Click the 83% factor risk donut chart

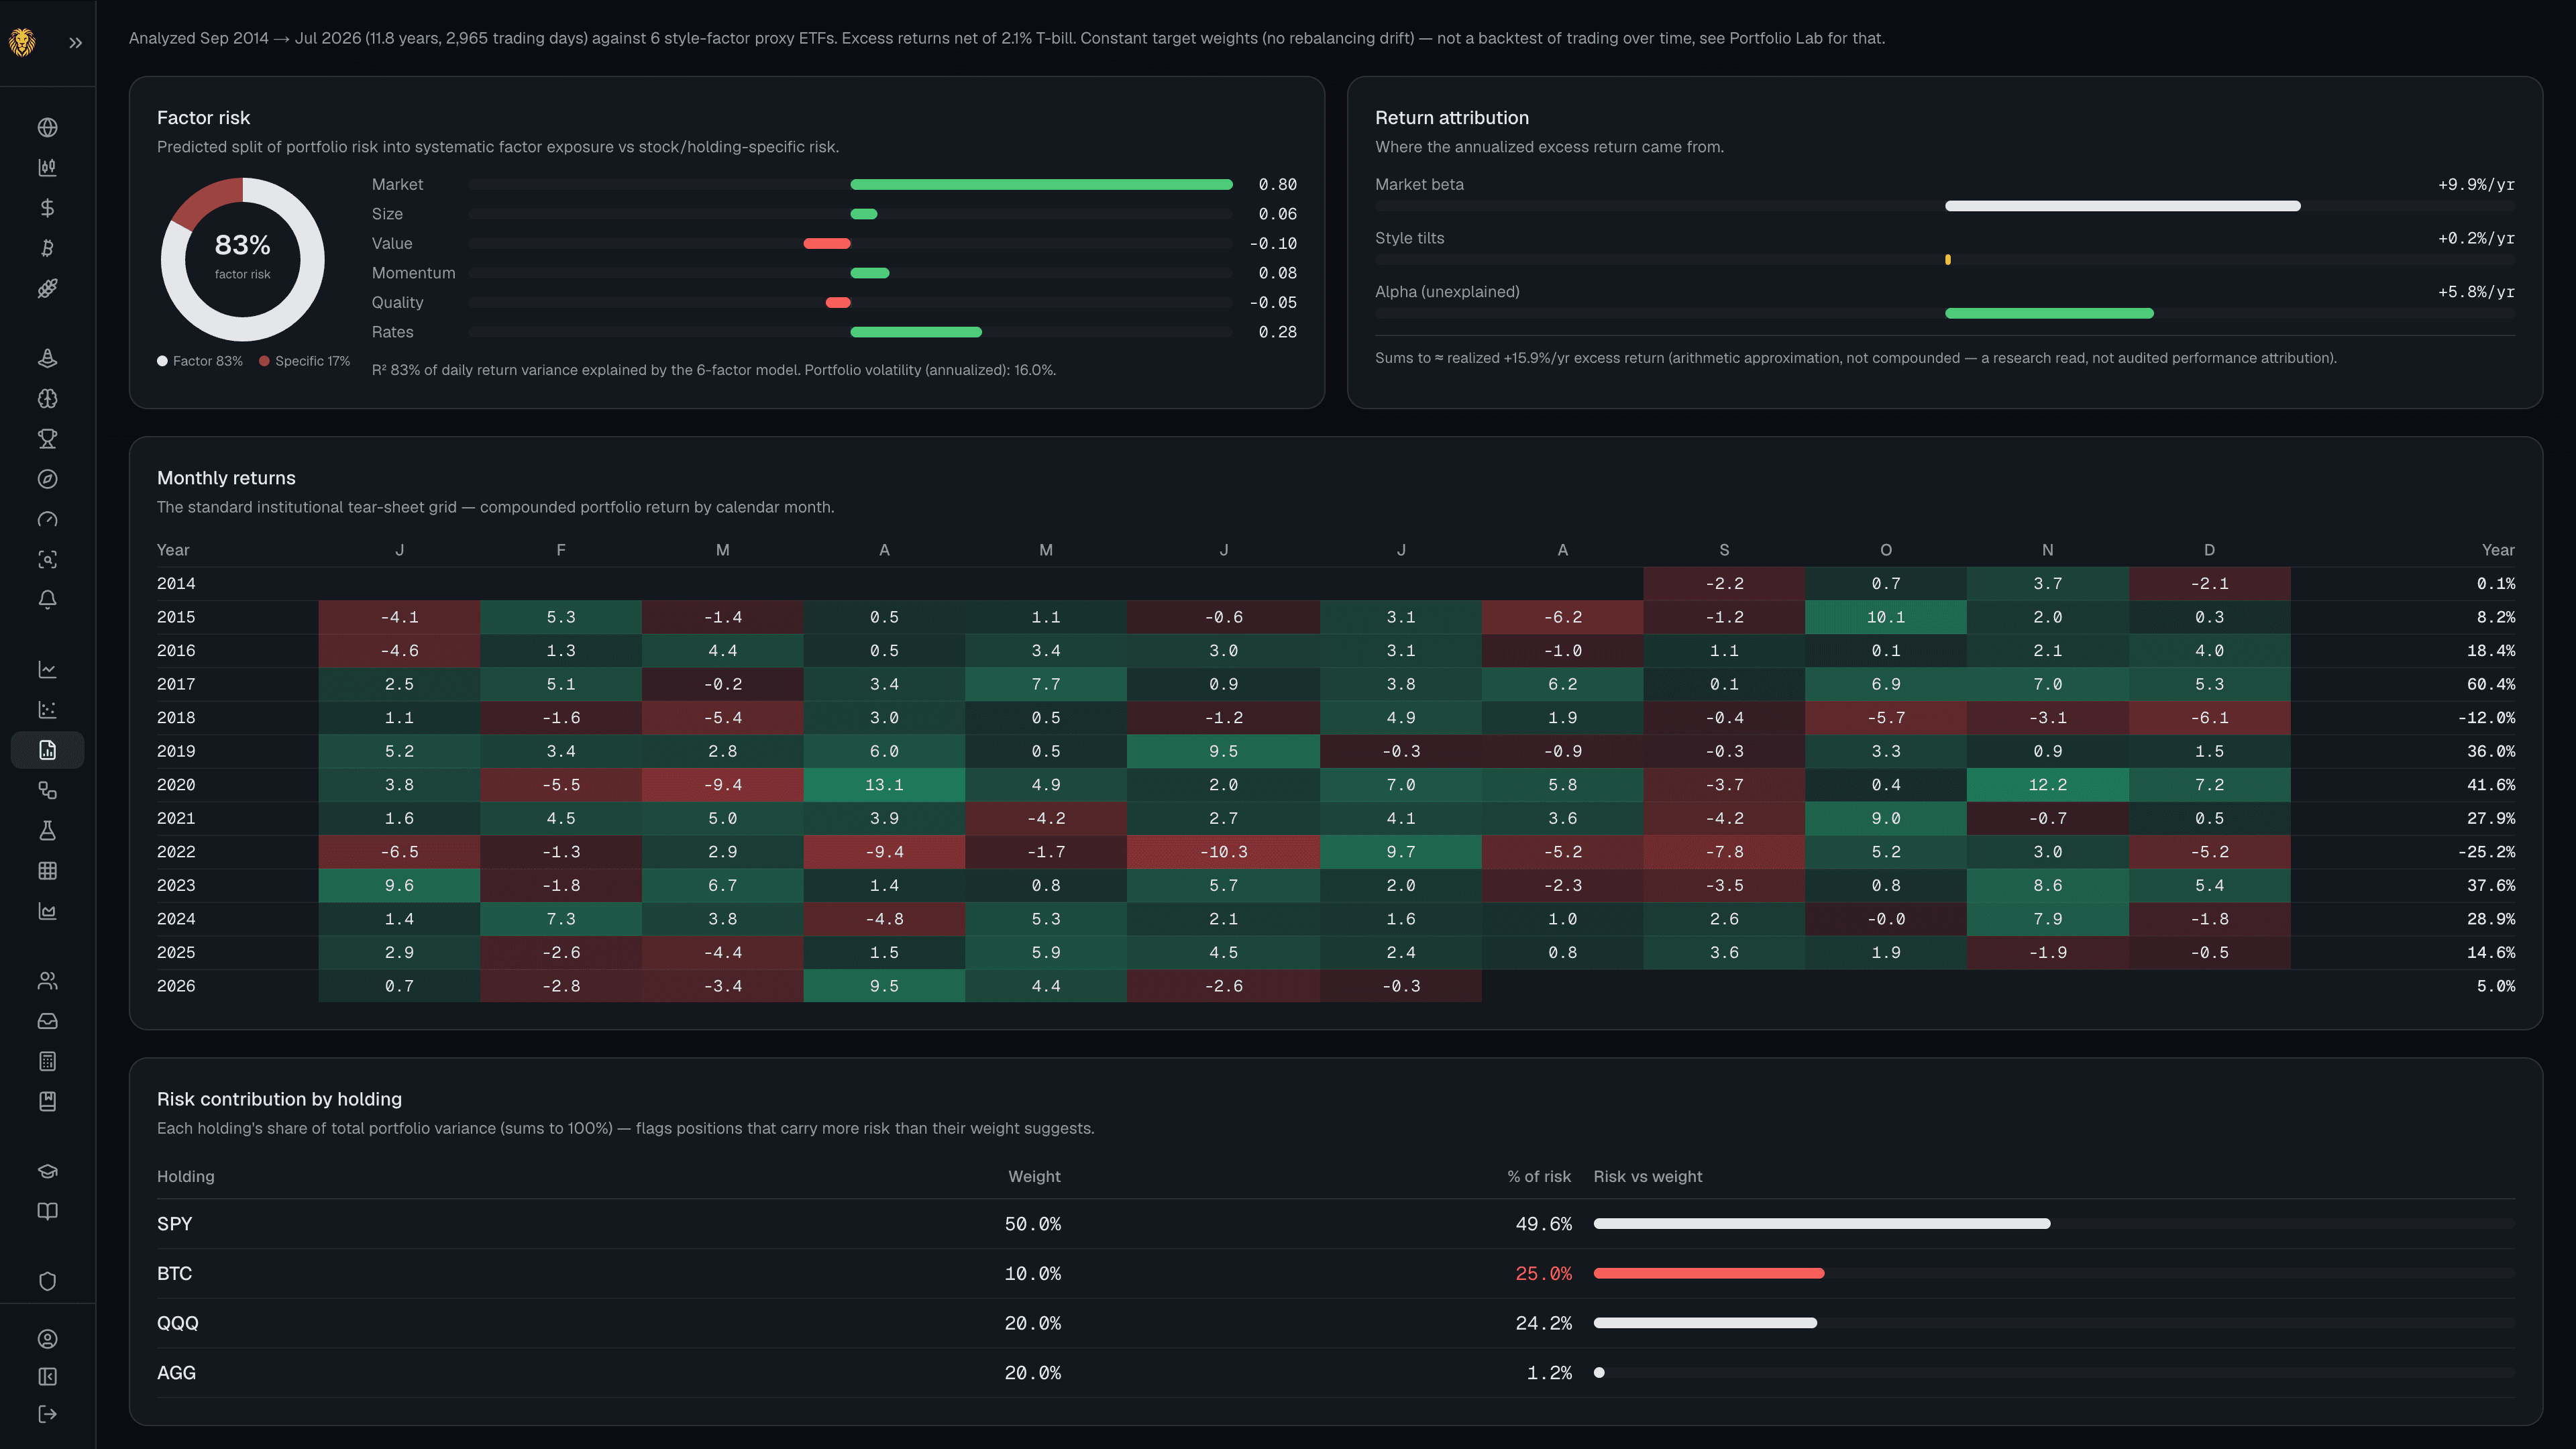pyautogui.click(x=242, y=259)
